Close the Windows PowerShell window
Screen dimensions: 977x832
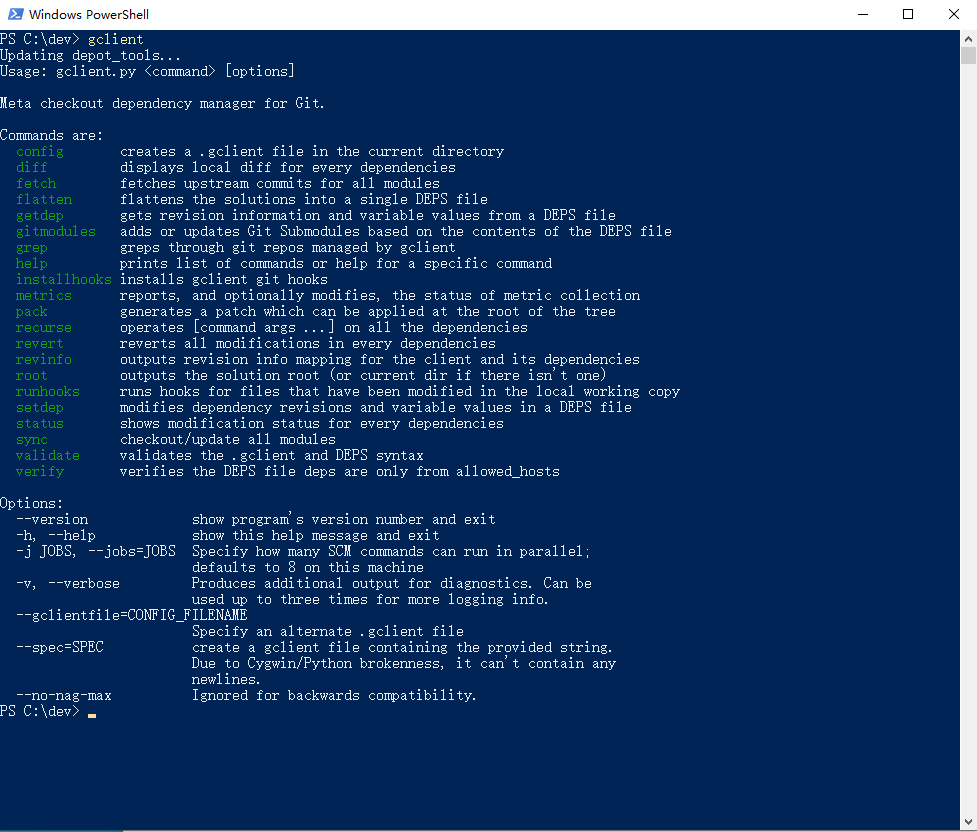(953, 14)
